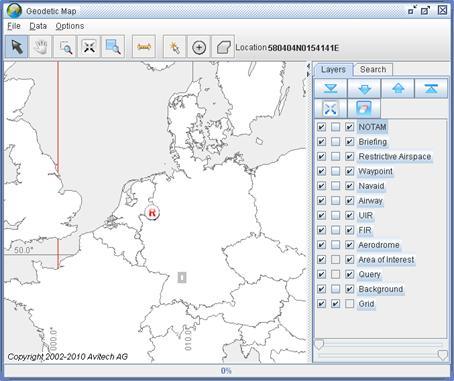The image size is (454, 381).
Task: Toggle first checkbox of Background layer
Action: [321, 289]
